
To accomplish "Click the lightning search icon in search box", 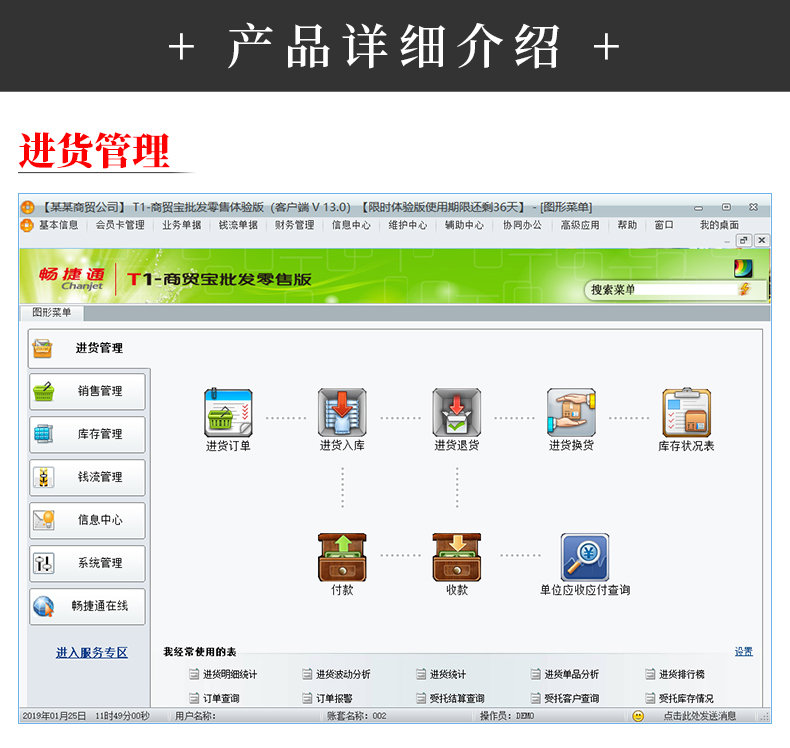I will coord(743,289).
